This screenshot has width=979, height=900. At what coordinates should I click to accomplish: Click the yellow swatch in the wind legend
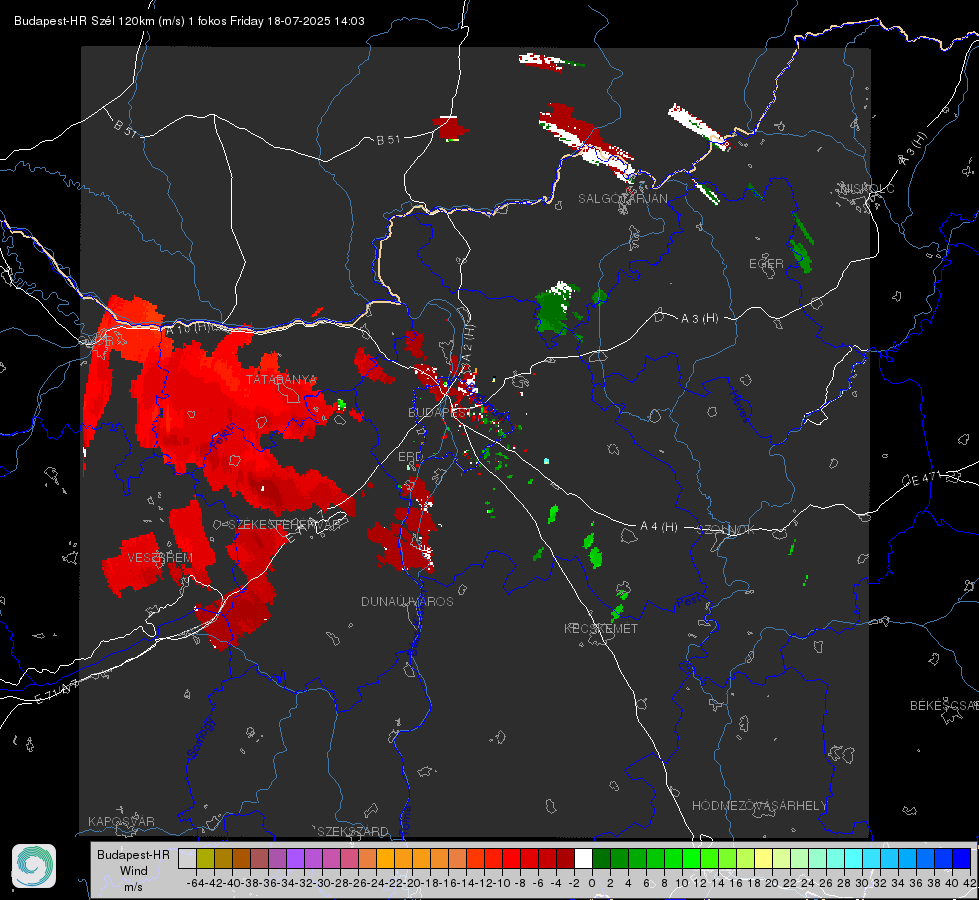763,859
